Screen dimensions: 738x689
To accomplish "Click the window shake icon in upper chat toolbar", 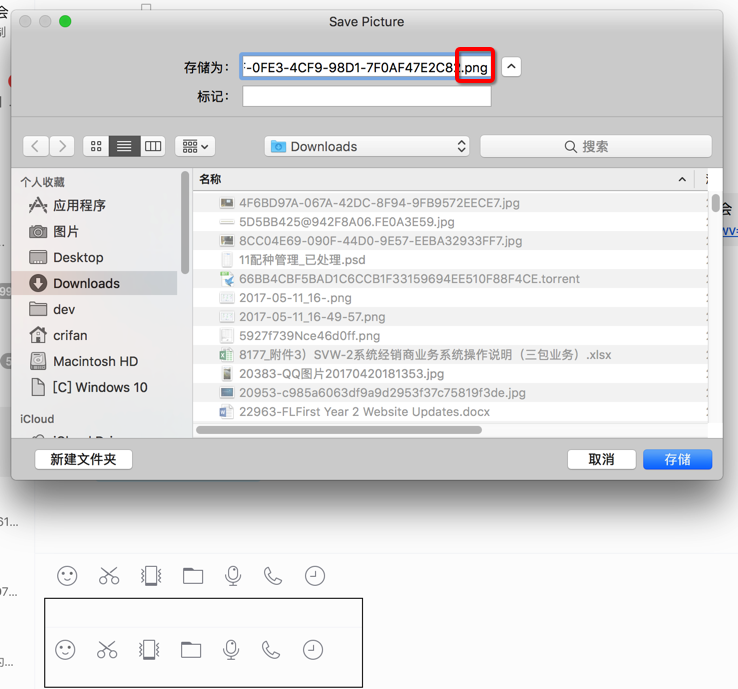I will [151, 576].
